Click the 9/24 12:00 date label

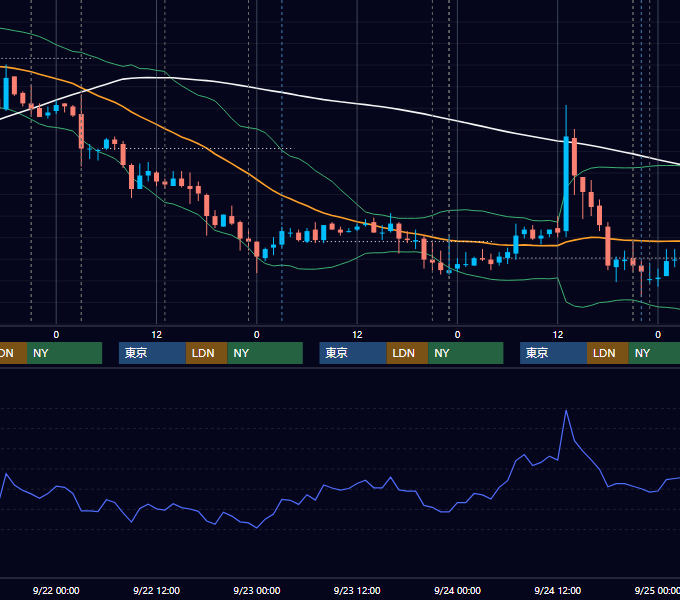pos(557,590)
